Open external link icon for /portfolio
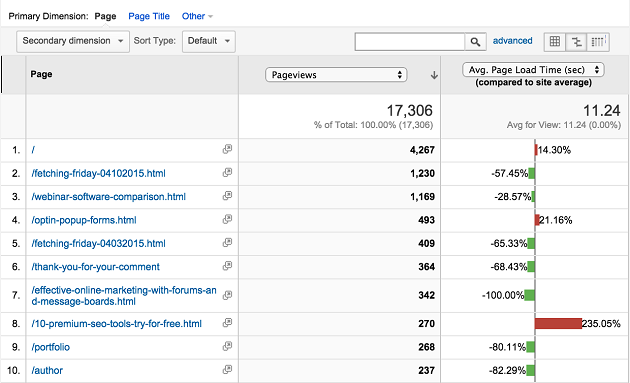The width and height of the screenshot is (630, 383). 227,346
